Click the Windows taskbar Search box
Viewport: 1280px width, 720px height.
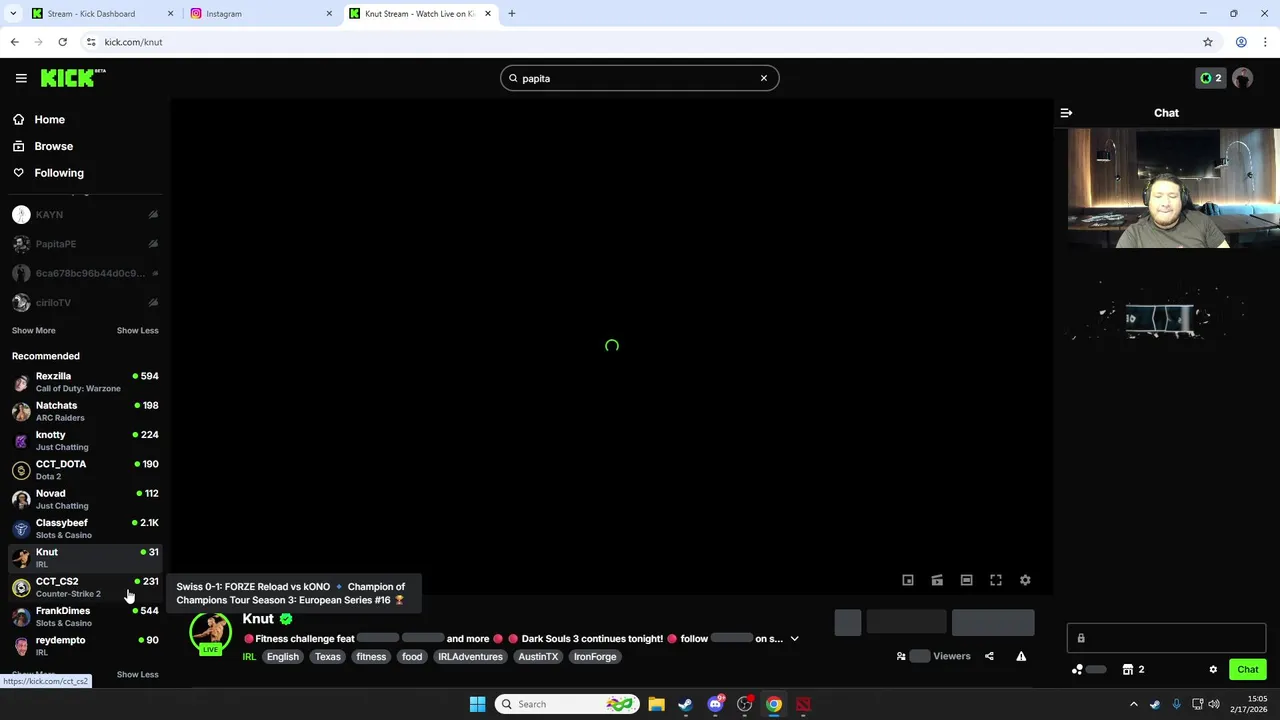[x=567, y=704]
